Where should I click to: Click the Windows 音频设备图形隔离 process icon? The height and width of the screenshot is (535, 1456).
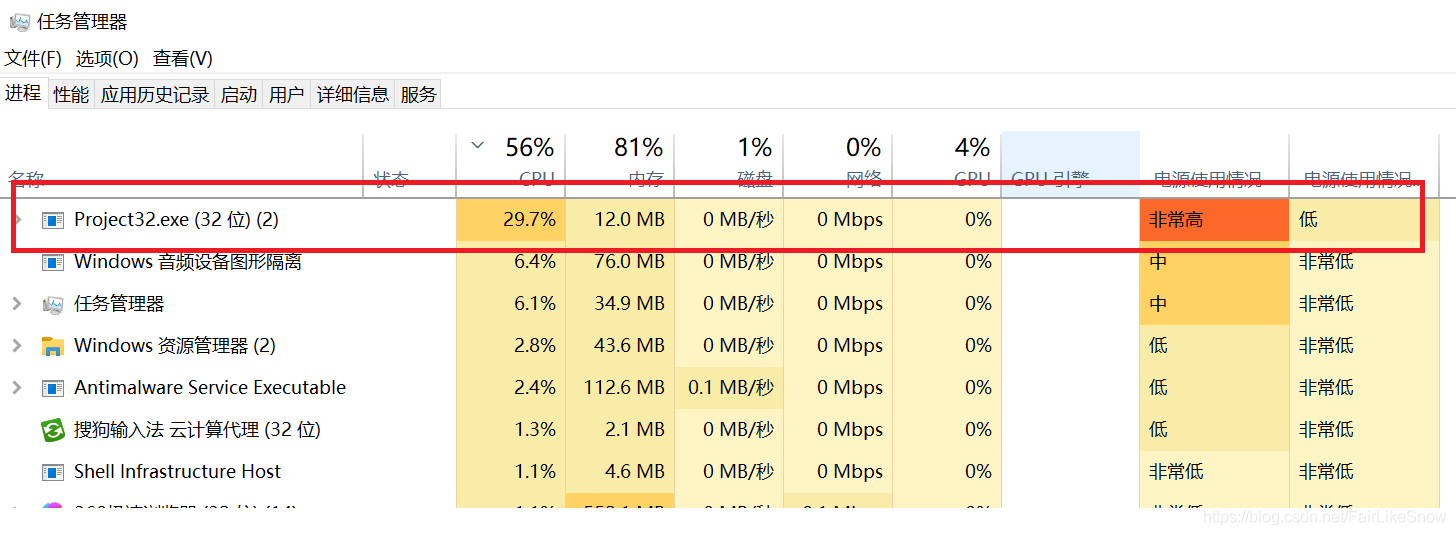click(x=53, y=262)
